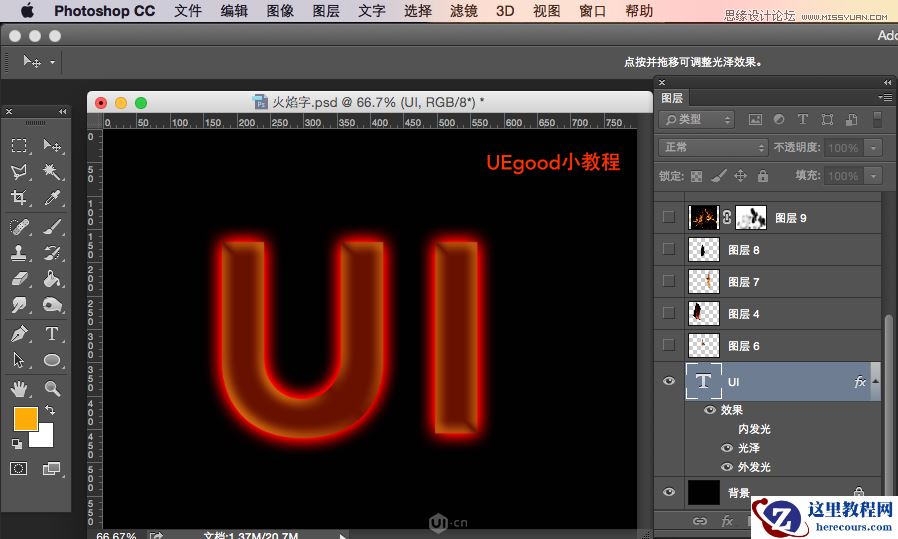Viewport: 898px width, 539px height.
Task: Click the 图层 9 layer mask thumbnail
Action: 751,218
